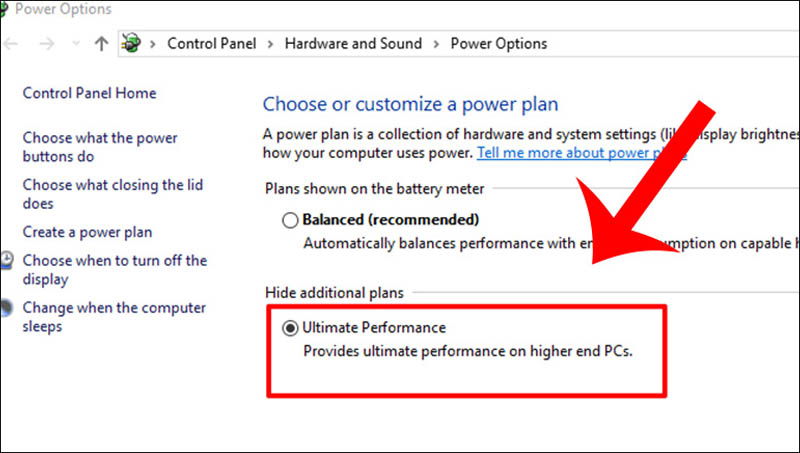The width and height of the screenshot is (800, 453).
Task: Click the display timer icon in sidebar
Action: (x=8, y=261)
